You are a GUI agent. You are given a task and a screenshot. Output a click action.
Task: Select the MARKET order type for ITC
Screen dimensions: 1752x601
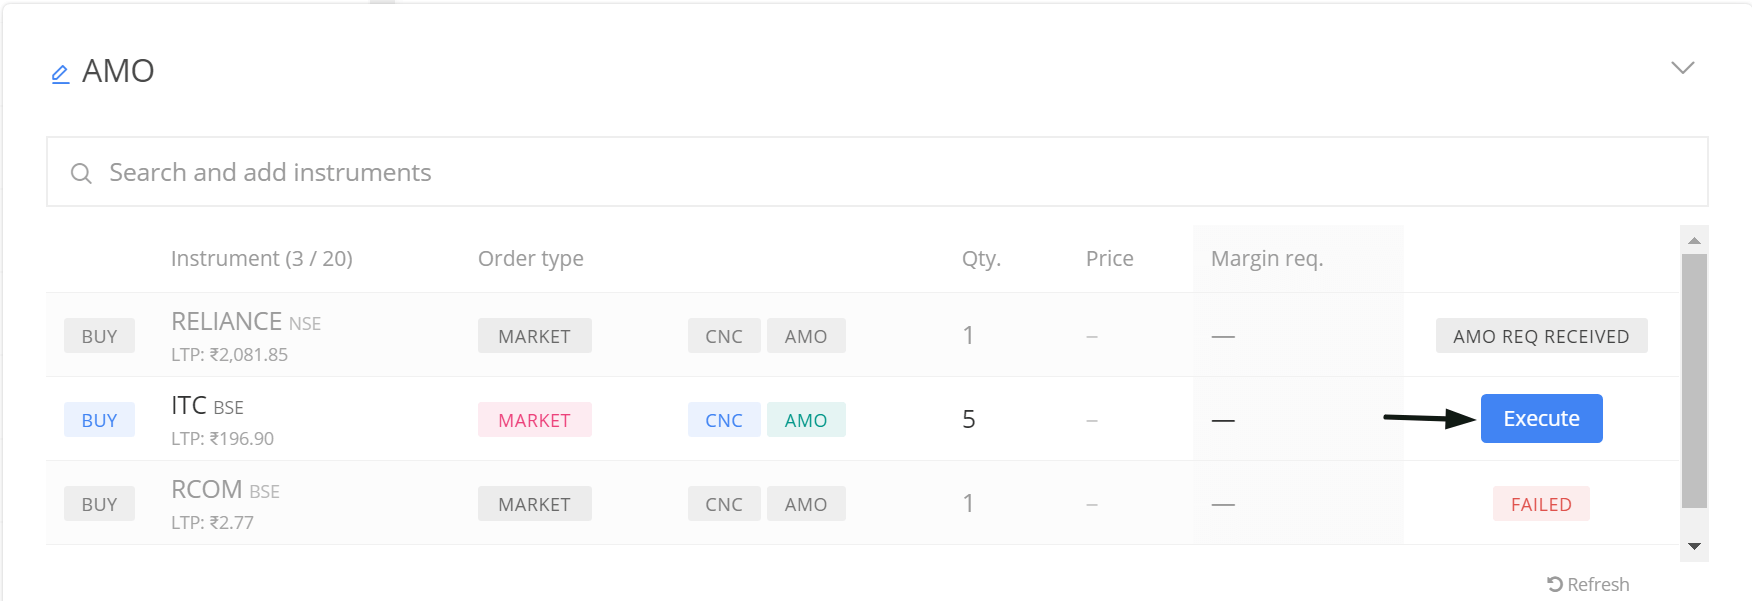(534, 420)
